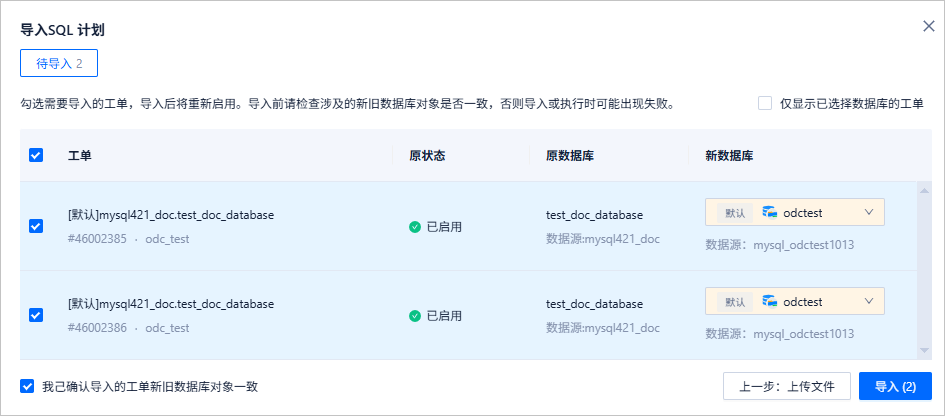
Task: Click the 默认 tag in first row's database selector
Action: click(x=735, y=213)
